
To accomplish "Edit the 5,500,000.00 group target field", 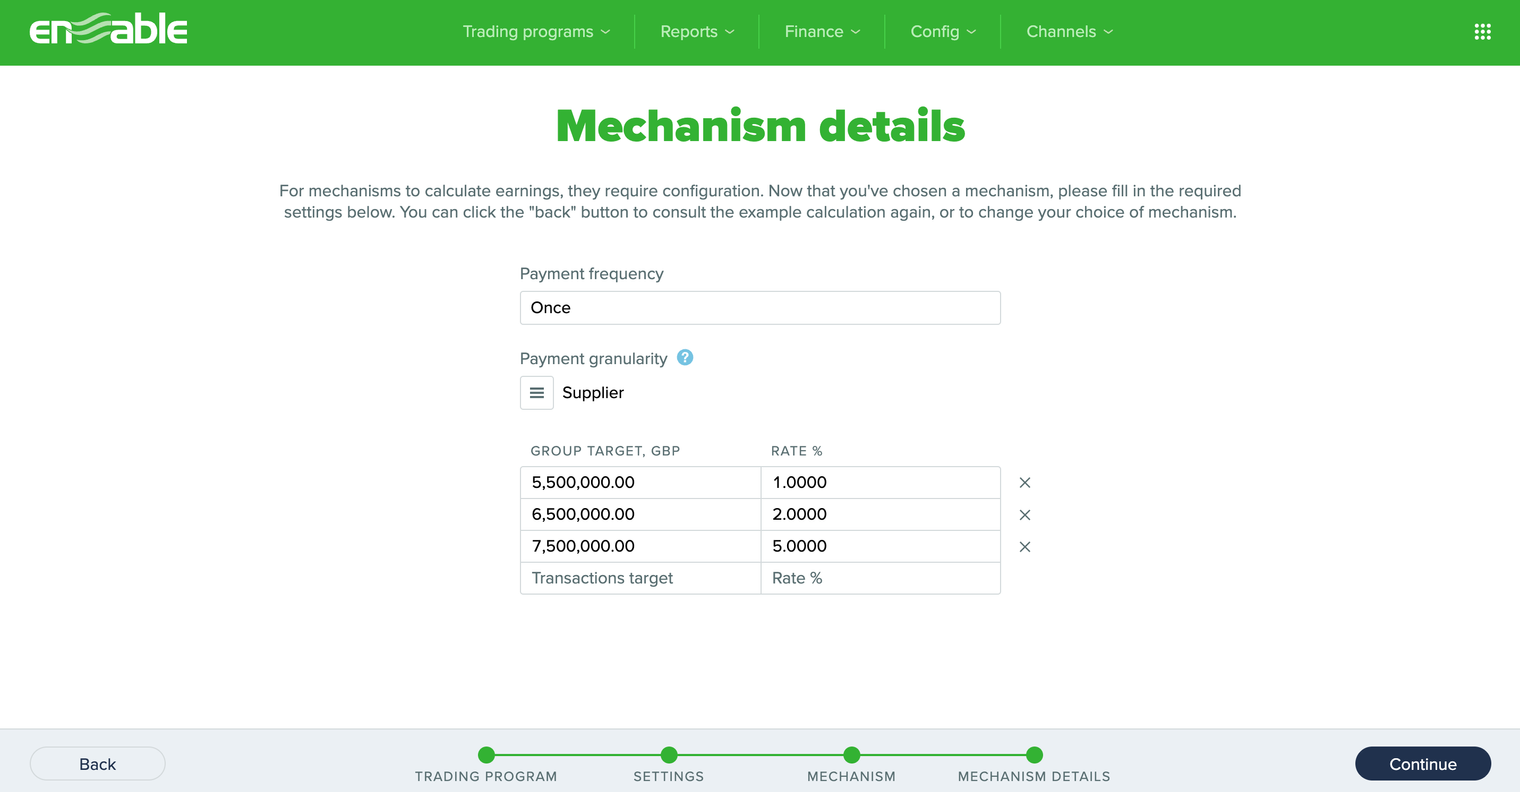I will (x=641, y=482).
